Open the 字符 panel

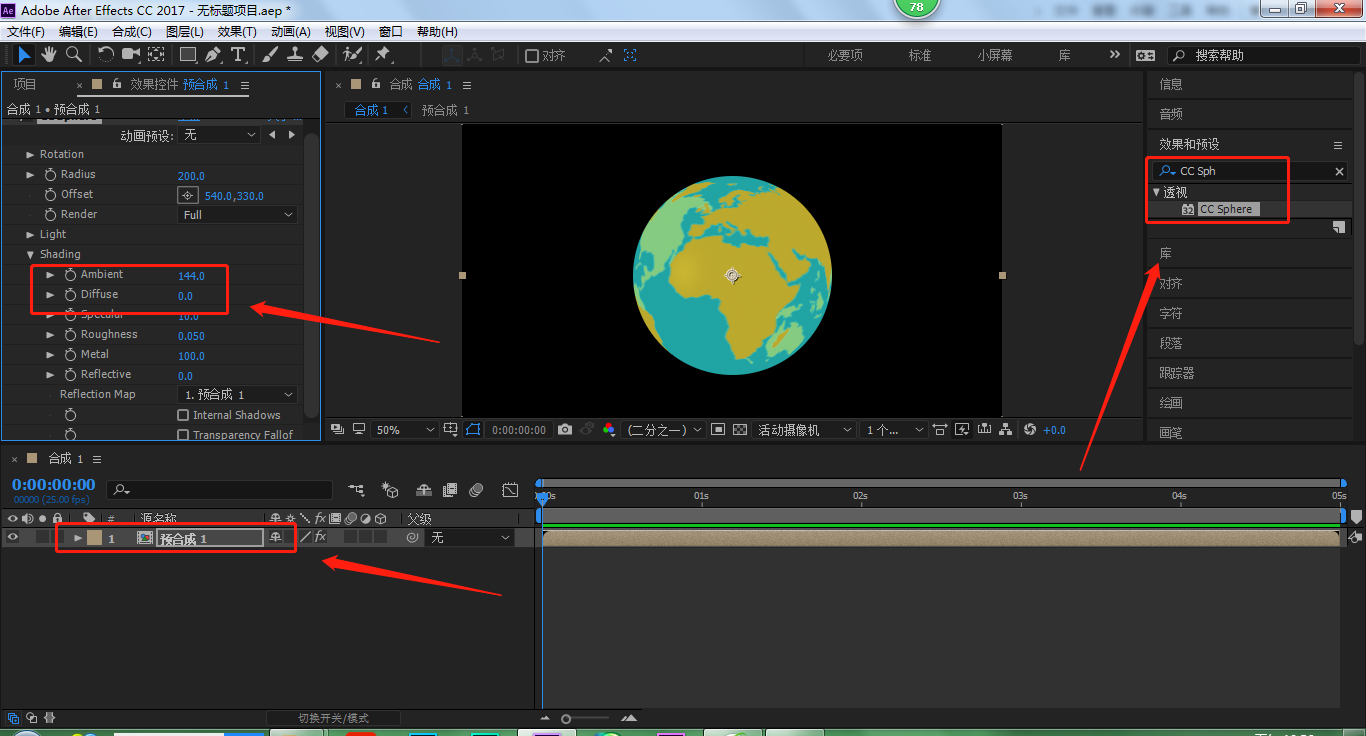click(x=1171, y=313)
